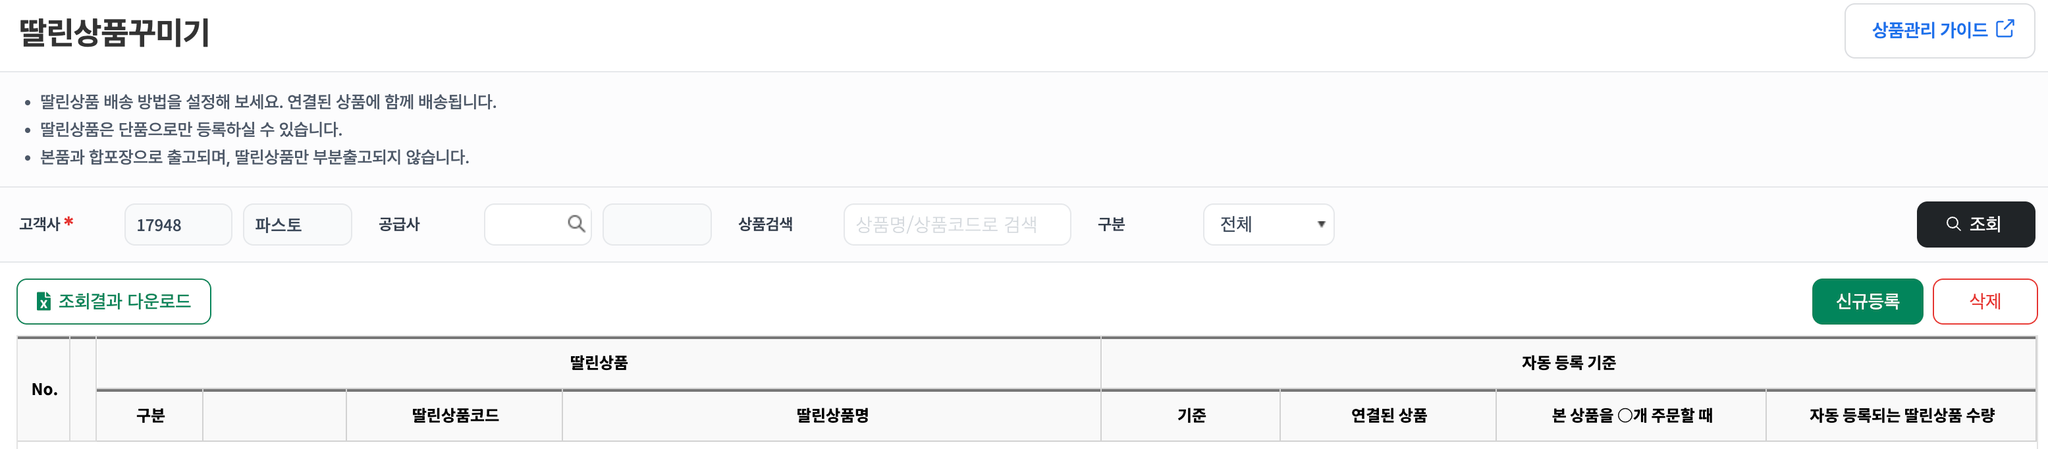The width and height of the screenshot is (2048, 449).
Task: Click the disabled 공급사 name field
Action: (x=657, y=224)
